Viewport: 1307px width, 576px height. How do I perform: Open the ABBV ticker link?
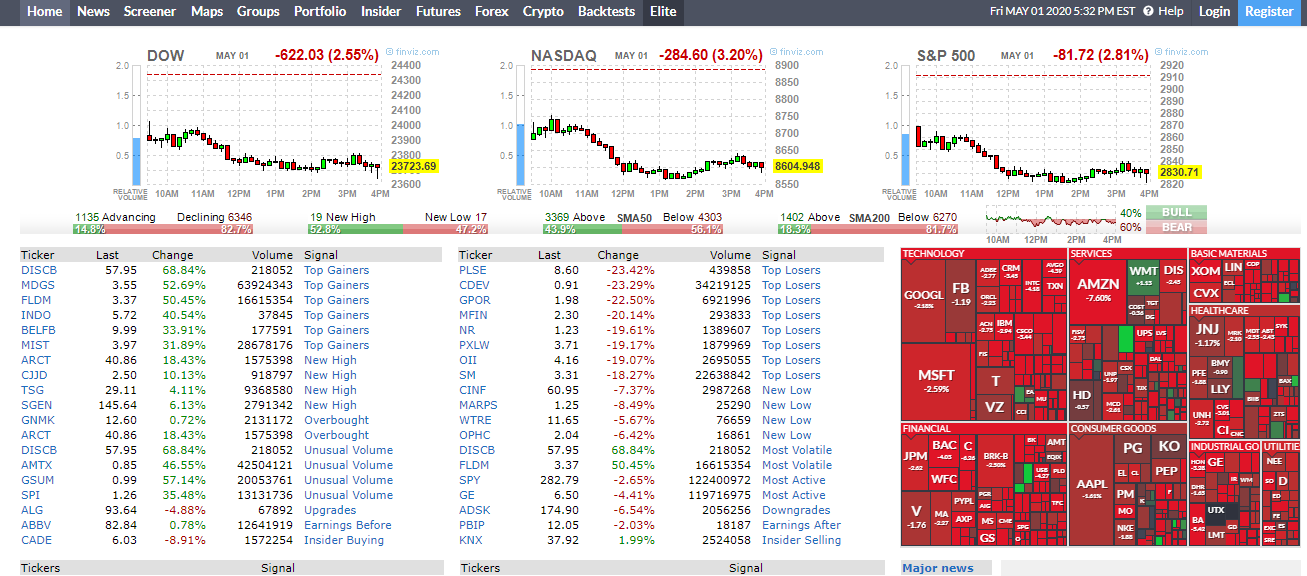36,525
